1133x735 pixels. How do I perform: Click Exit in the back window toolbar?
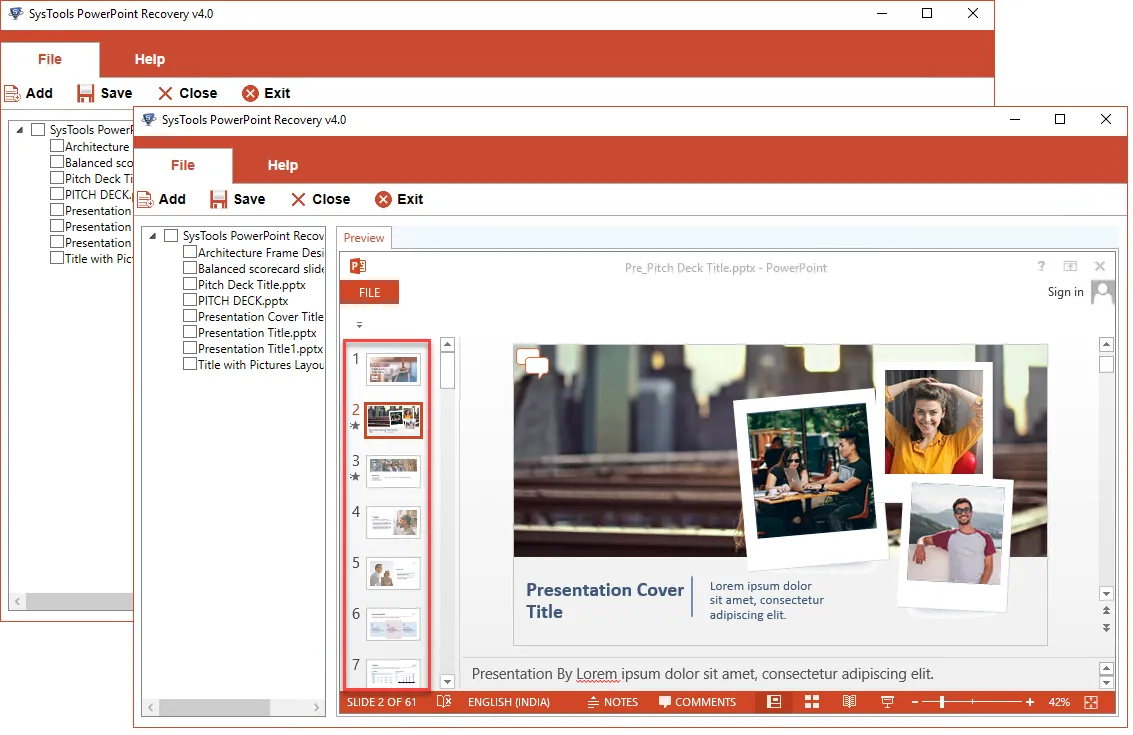pyautogui.click(x=266, y=93)
